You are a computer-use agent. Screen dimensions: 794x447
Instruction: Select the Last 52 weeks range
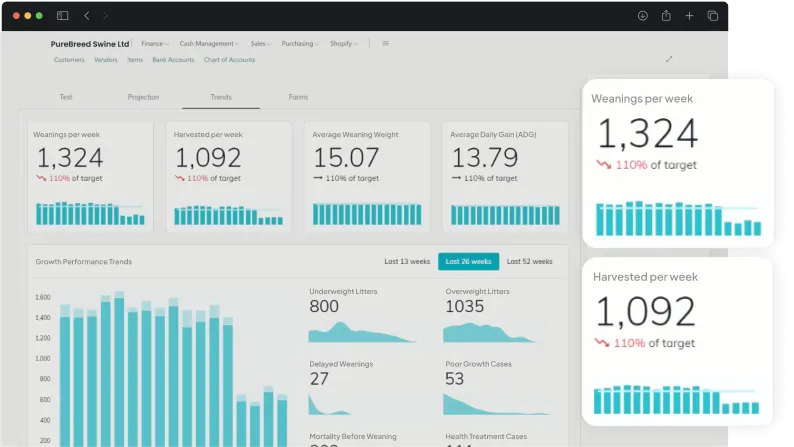pos(529,262)
